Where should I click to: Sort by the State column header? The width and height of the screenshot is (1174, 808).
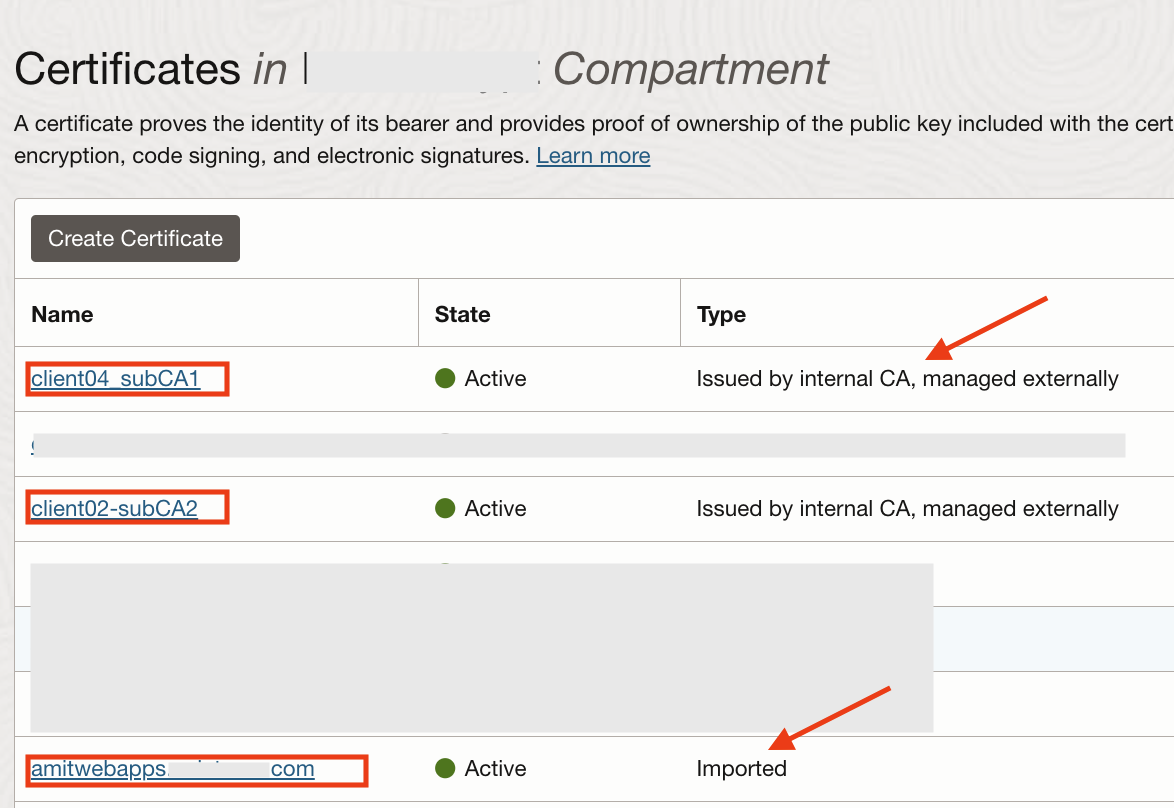point(462,314)
